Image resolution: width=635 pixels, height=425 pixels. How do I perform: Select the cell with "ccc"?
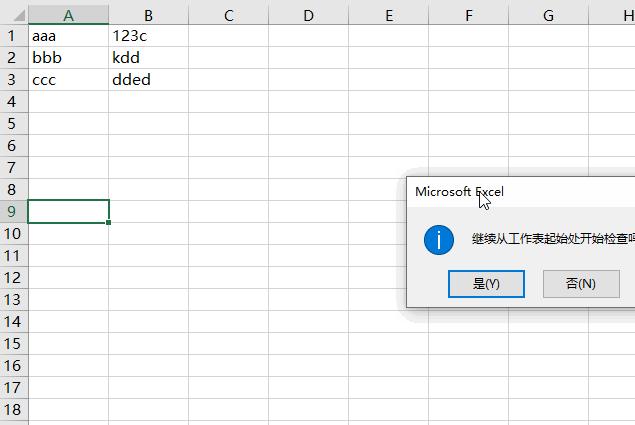[68, 80]
